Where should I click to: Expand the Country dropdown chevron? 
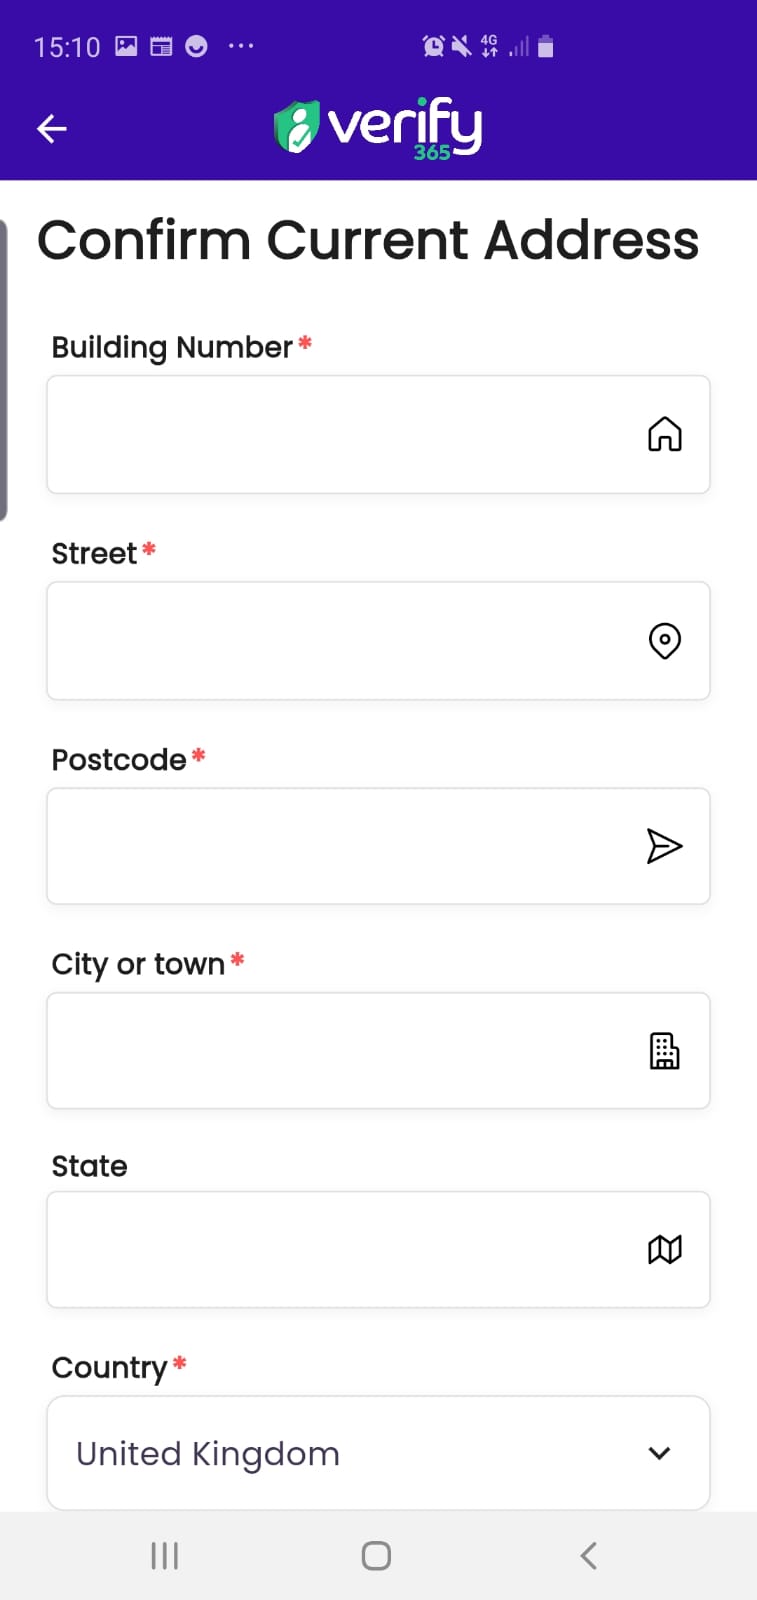click(659, 1453)
